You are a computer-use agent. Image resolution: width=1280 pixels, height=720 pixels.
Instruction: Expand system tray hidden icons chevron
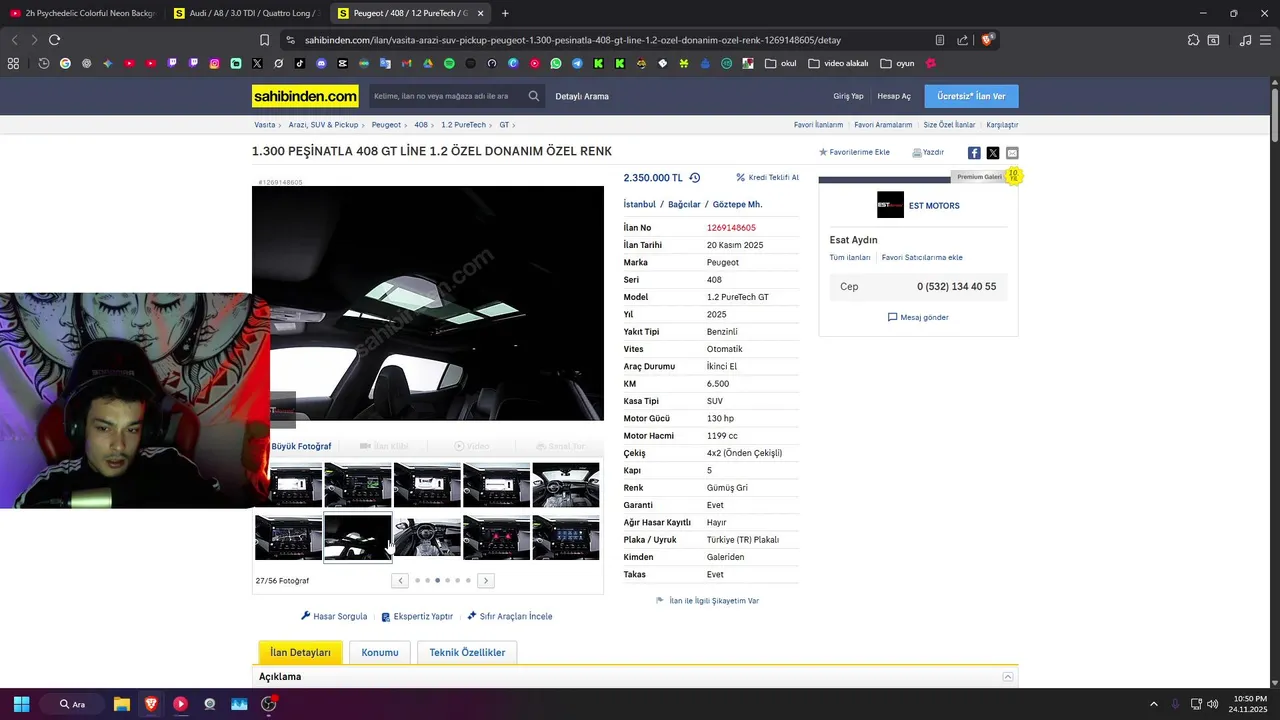[x=1153, y=704]
